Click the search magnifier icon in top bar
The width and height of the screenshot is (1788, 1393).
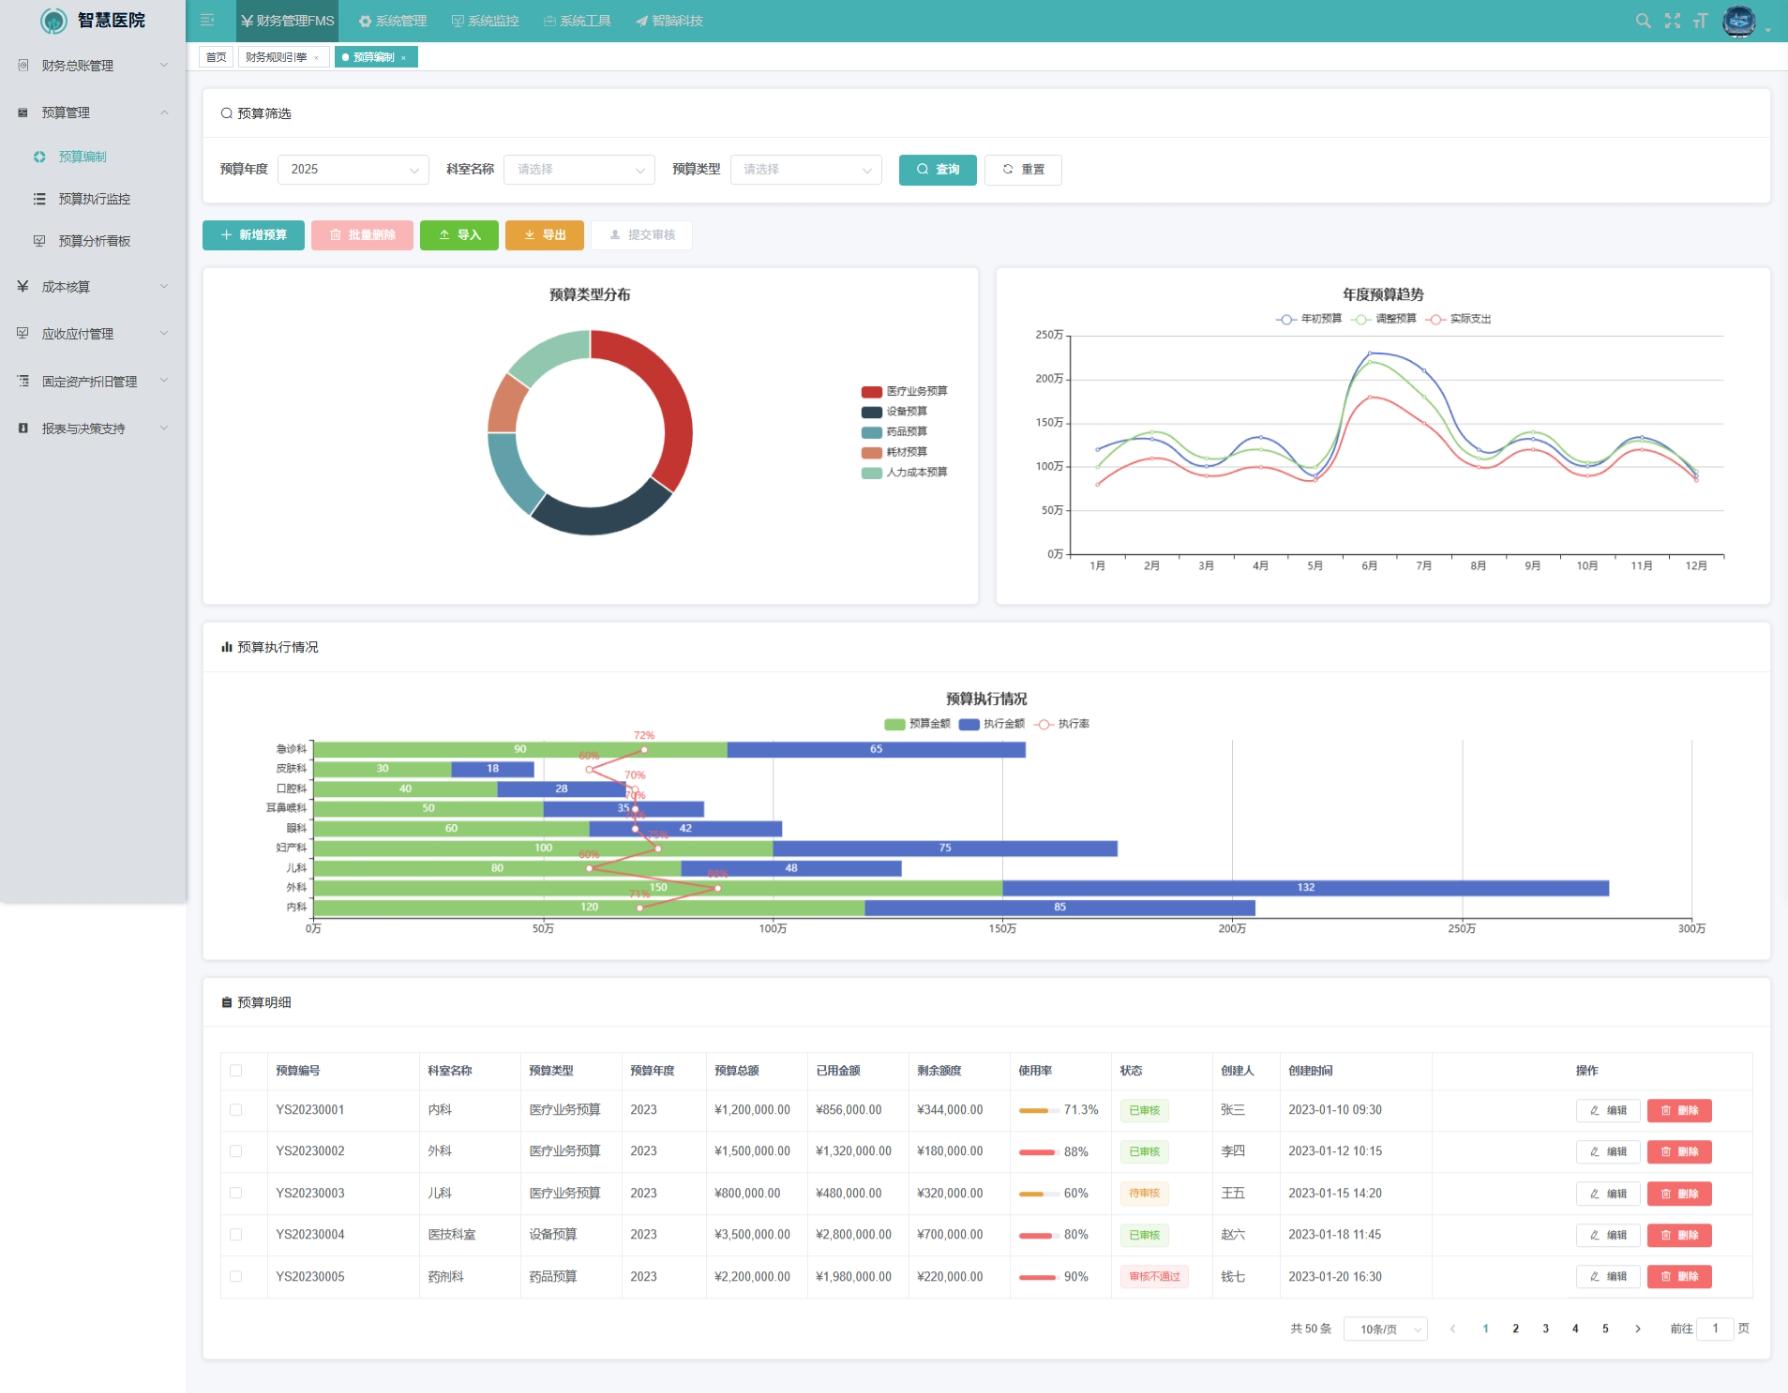coord(1642,21)
